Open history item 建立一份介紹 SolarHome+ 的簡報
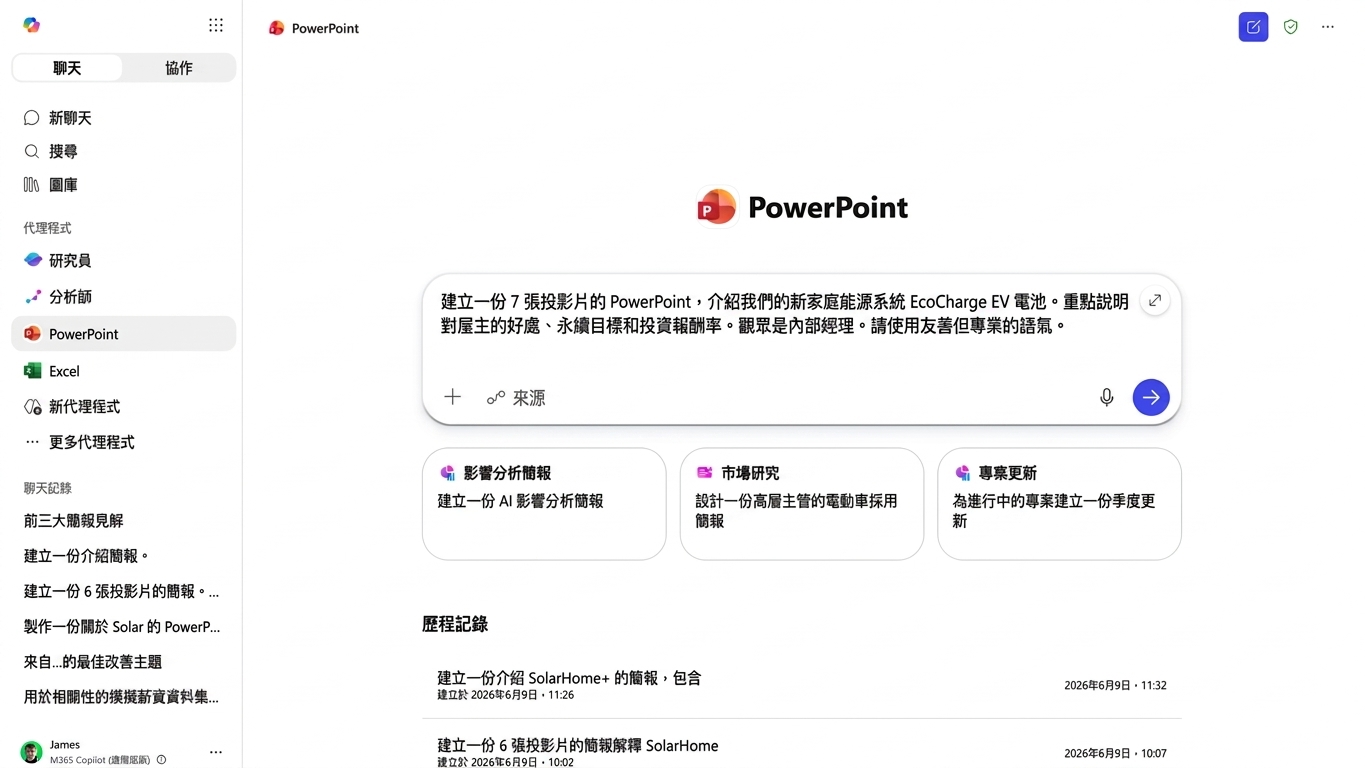The width and height of the screenshot is (1365, 768). pyautogui.click(x=801, y=685)
